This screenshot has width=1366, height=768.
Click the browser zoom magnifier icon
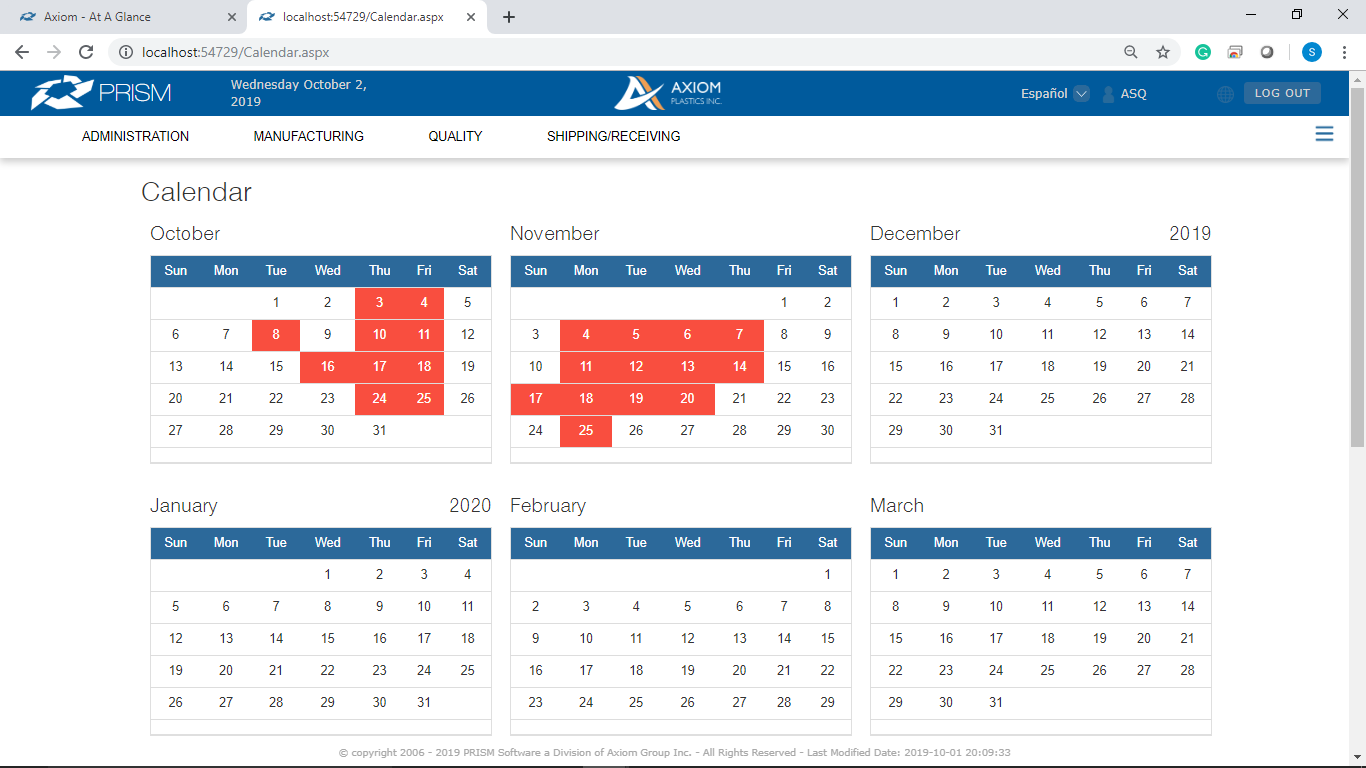[1131, 52]
